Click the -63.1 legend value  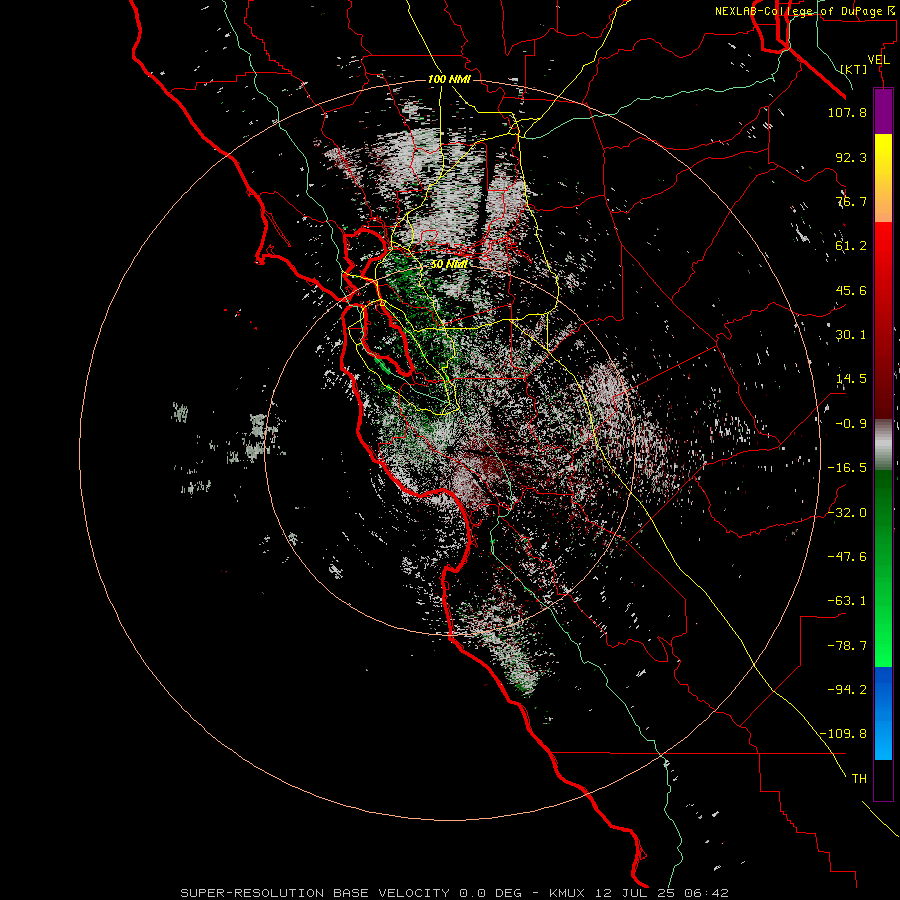tap(847, 601)
